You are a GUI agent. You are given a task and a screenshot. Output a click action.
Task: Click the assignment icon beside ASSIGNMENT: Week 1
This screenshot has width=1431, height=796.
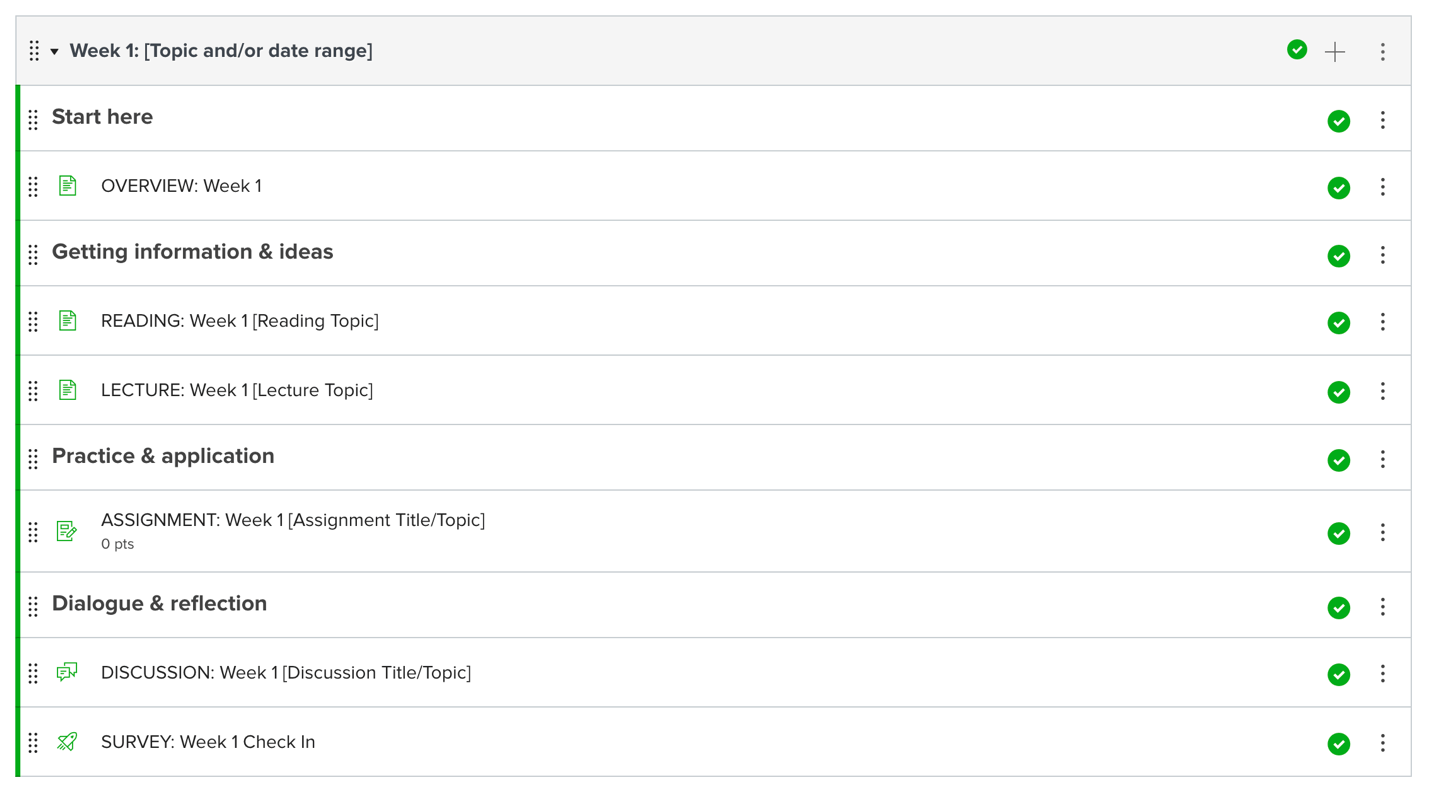pyautogui.click(x=67, y=531)
